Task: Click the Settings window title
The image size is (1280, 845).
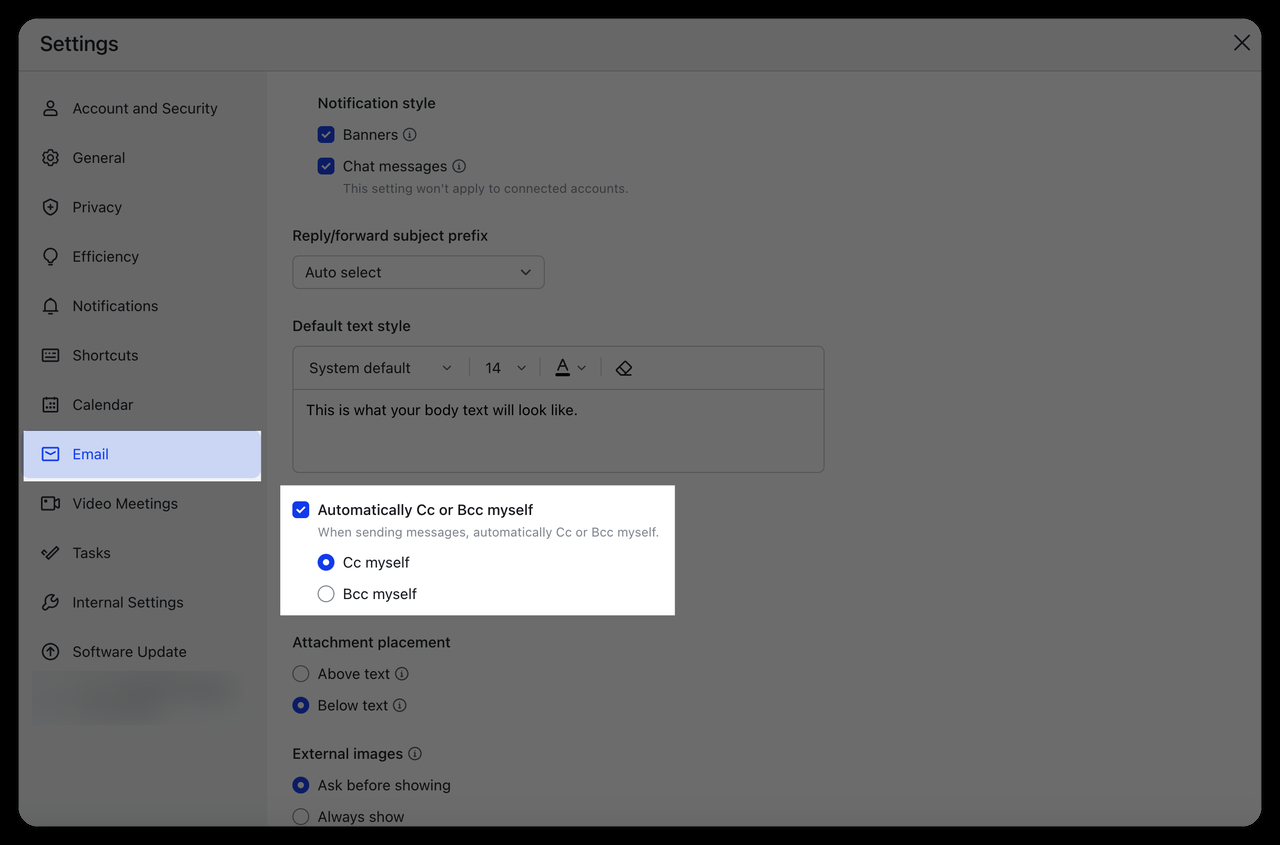Action: click(x=79, y=43)
